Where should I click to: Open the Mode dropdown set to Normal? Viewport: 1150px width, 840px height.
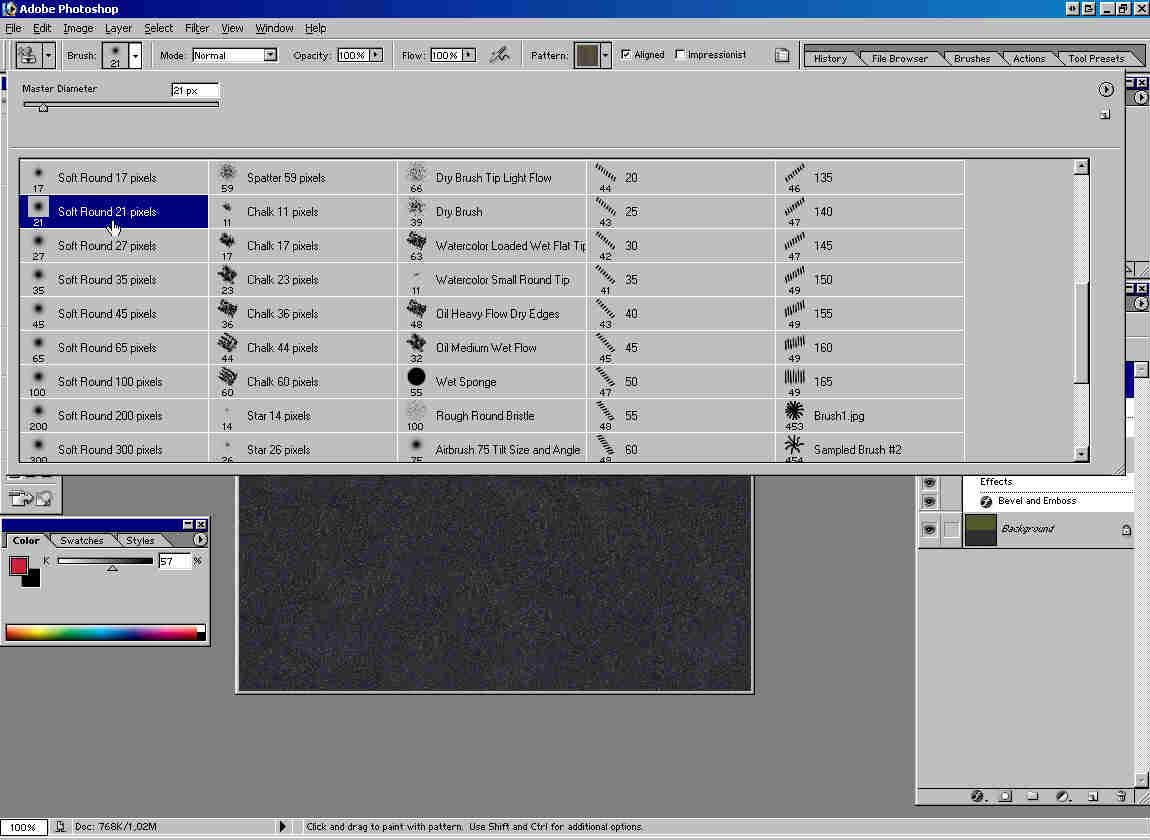click(x=234, y=55)
